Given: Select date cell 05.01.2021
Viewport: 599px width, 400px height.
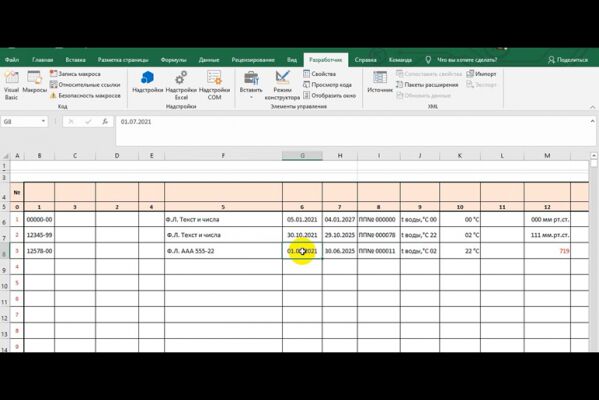Looking at the screenshot, I should pyautogui.click(x=302, y=220).
